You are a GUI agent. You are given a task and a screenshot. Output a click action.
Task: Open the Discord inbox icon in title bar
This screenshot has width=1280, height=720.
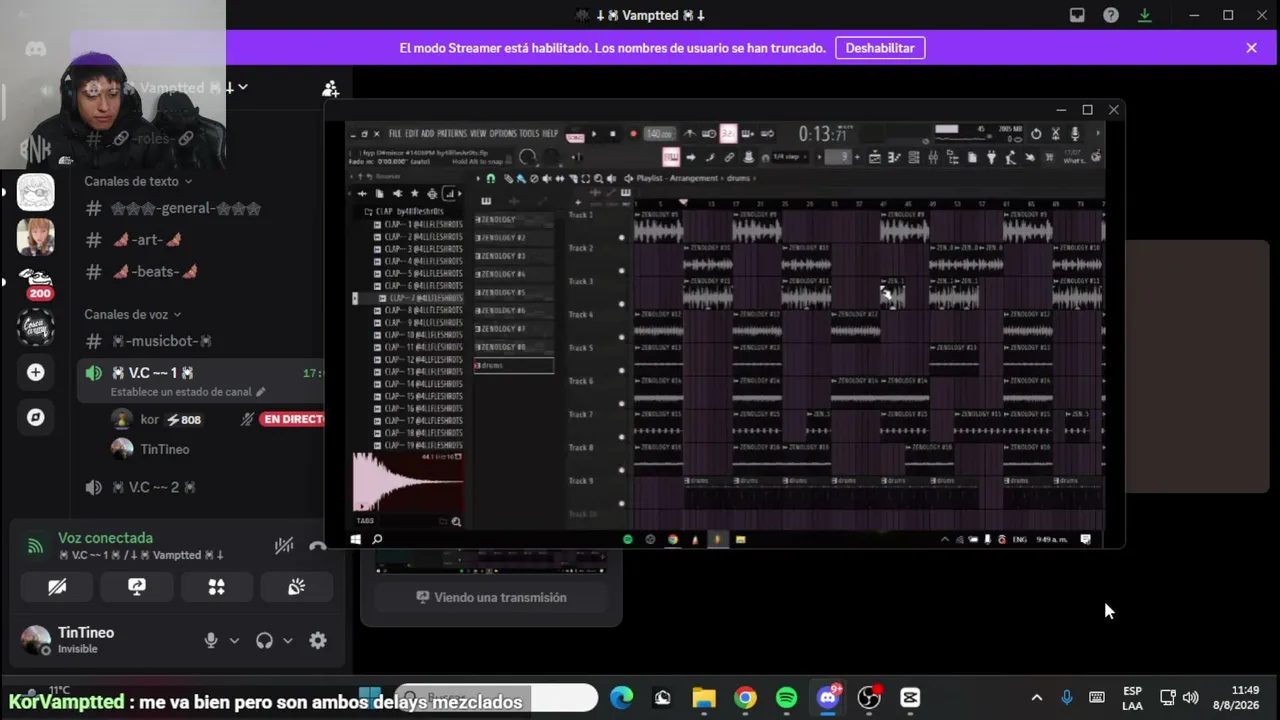tap(1077, 15)
